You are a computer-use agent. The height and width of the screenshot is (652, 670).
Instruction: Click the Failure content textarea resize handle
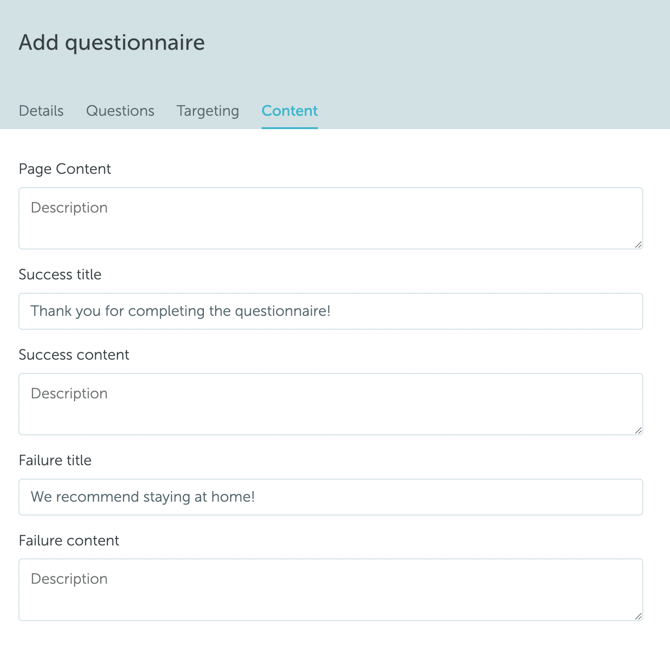point(637,615)
